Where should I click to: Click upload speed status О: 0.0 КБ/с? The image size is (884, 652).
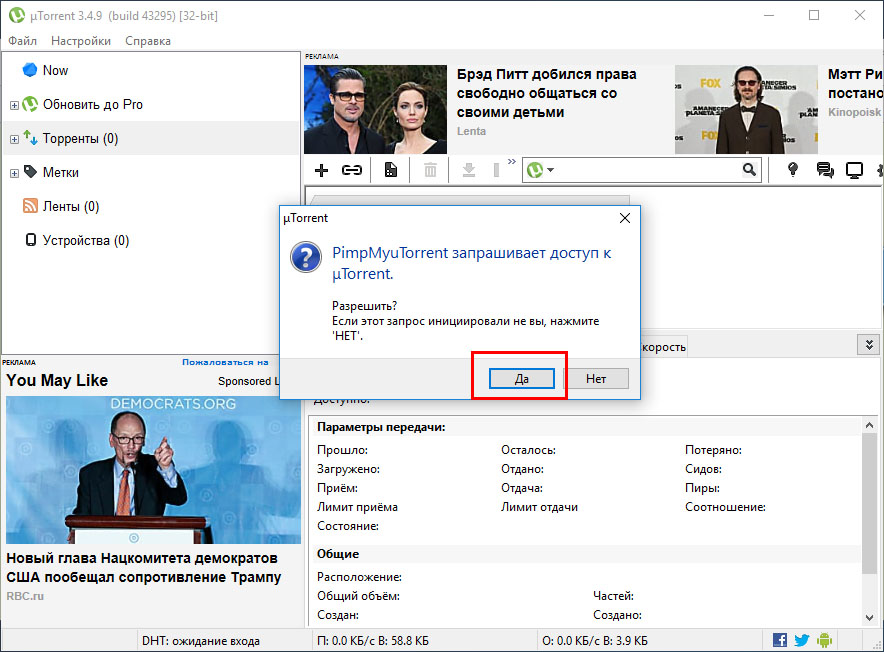coord(595,641)
